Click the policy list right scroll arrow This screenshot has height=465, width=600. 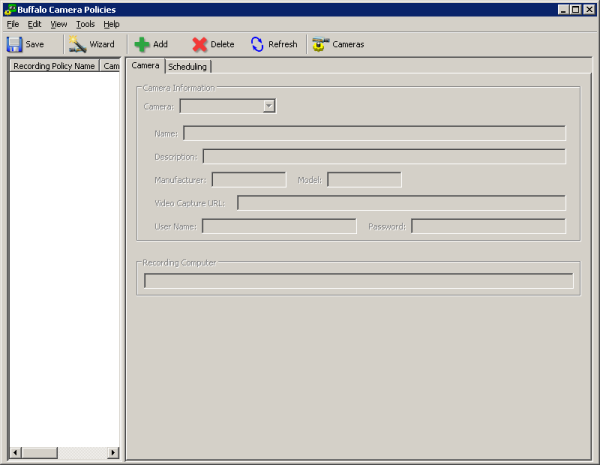tap(113, 453)
